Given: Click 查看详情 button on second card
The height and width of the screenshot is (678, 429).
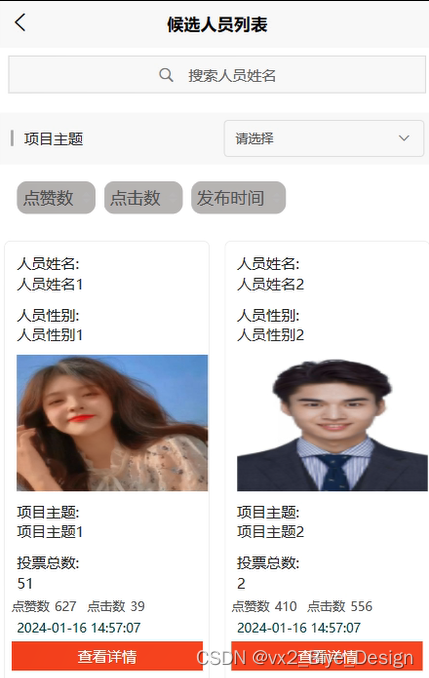Looking at the screenshot, I should tap(327, 656).
